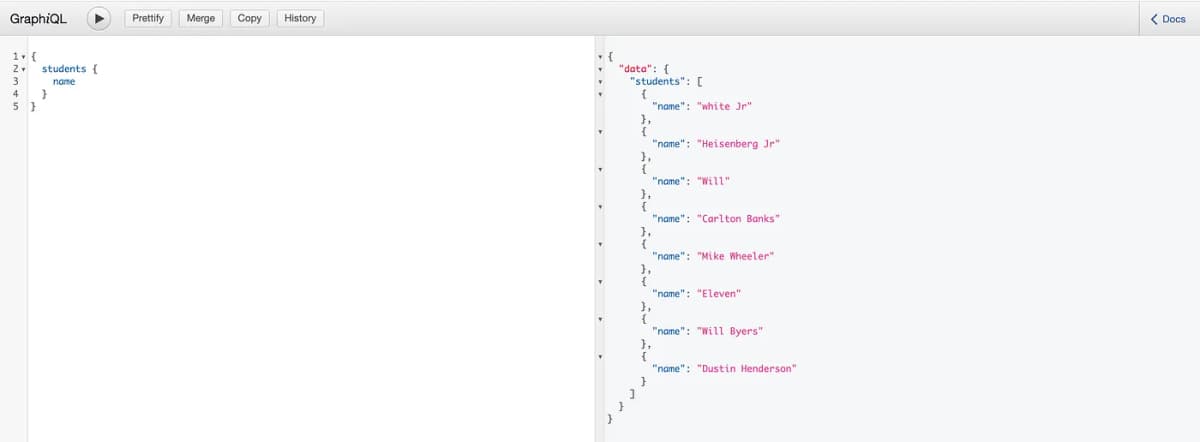
Task: Fold the result object containing "Will Byers"
Action: click(x=600, y=319)
